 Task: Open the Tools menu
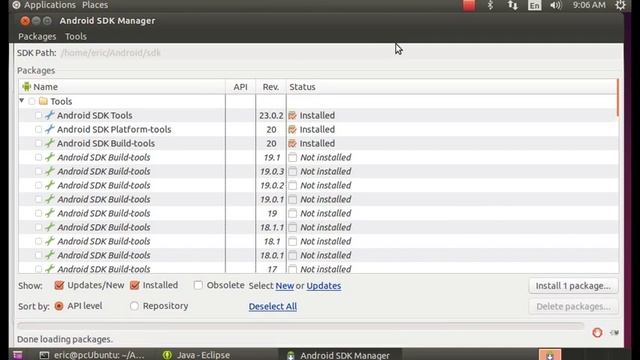[76, 36]
